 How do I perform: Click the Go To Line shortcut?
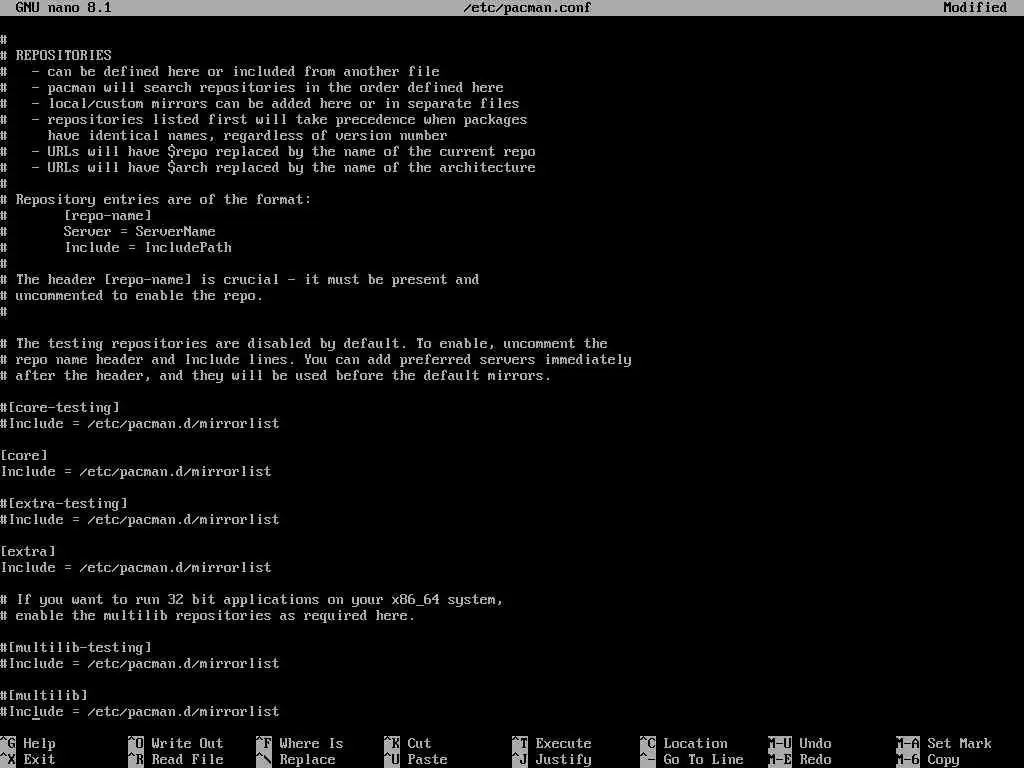click(x=692, y=760)
